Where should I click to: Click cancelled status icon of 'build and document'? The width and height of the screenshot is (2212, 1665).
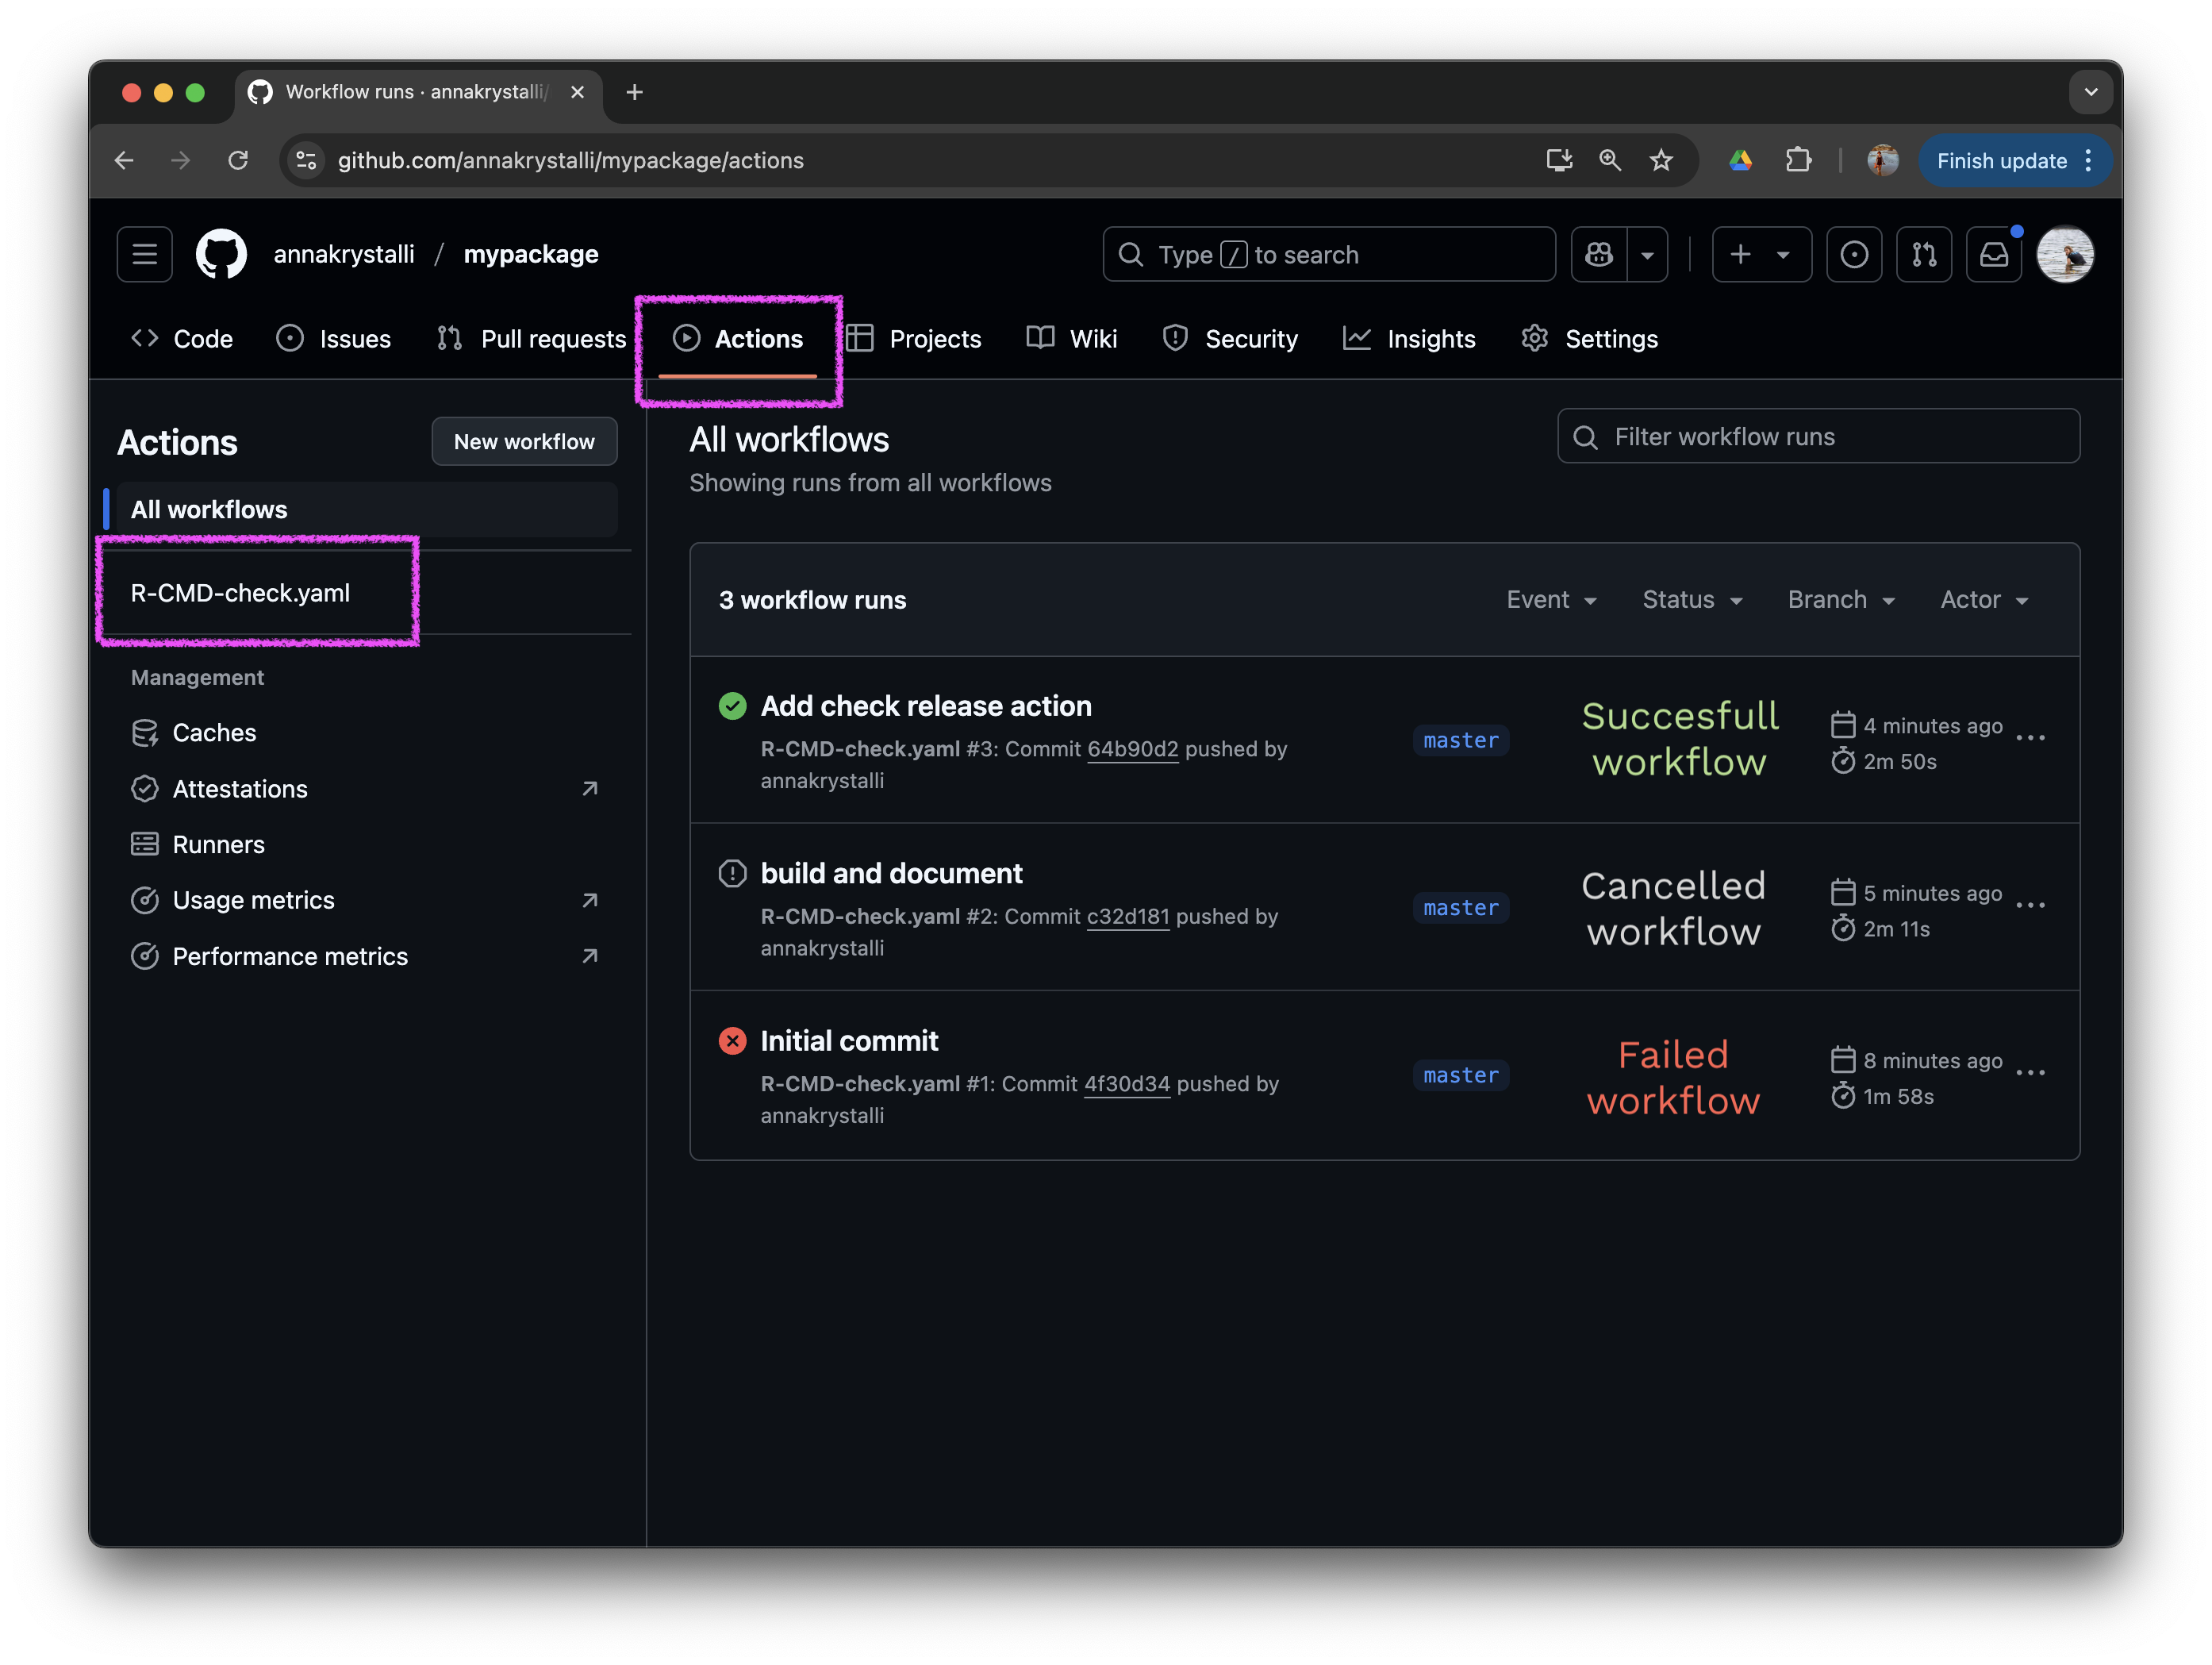pyautogui.click(x=732, y=874)
